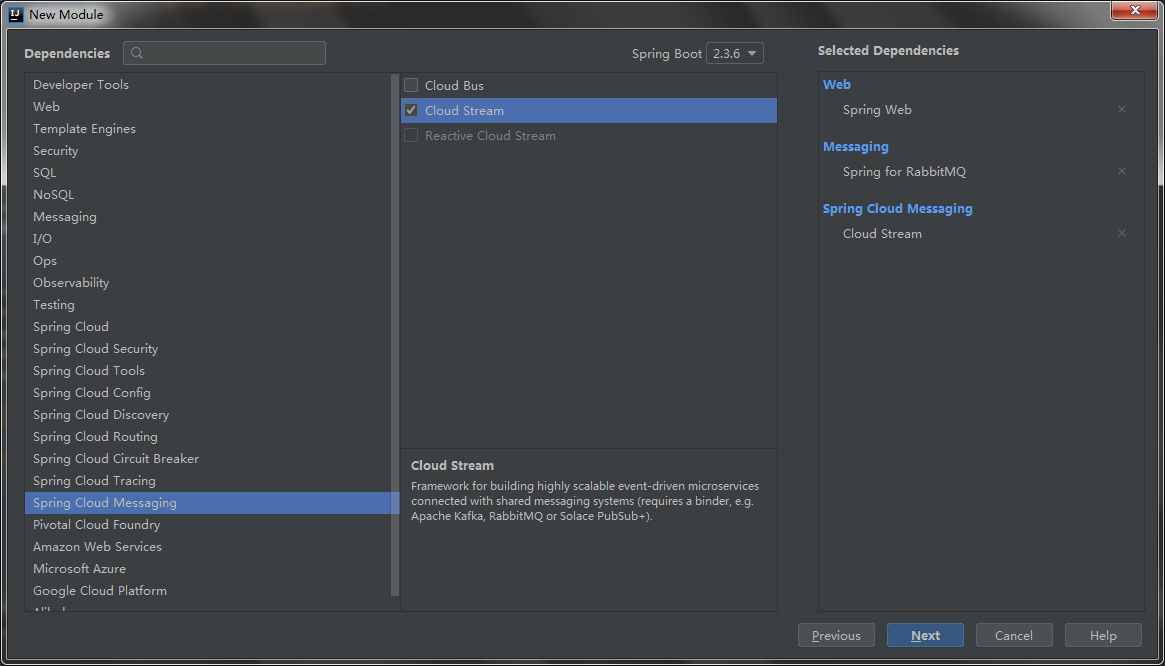Screen dimensions: 1165x666
Task: Click the Reactive Cloud Stream label
Action: (x=490, y=136)
